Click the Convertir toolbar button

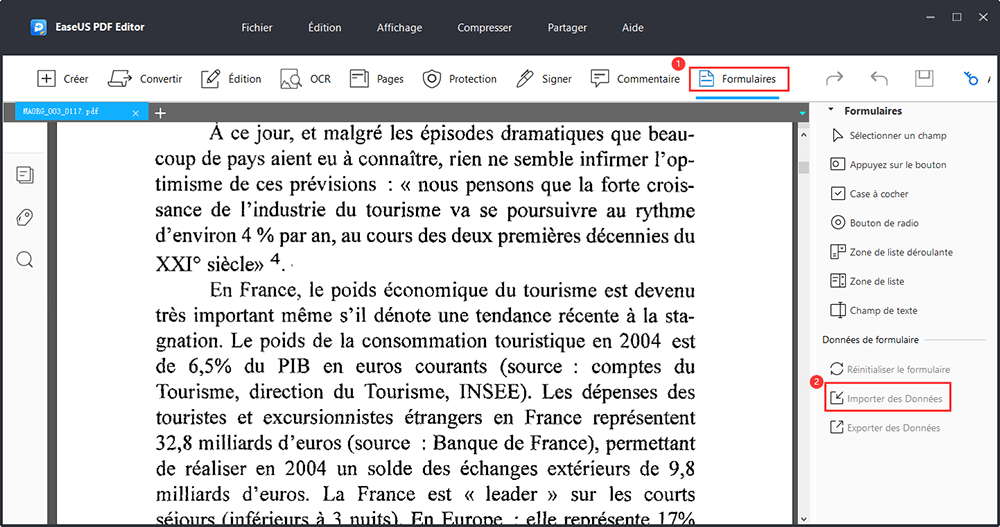145,78
